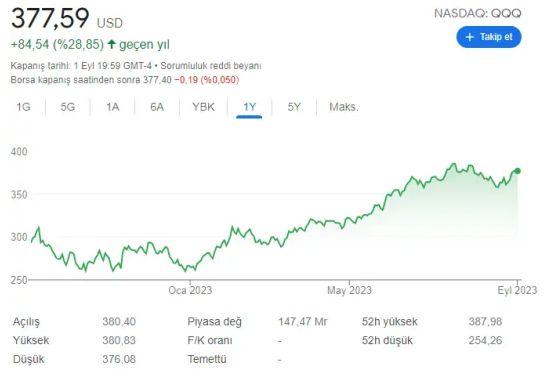Click the USD currency label
Screen dimensions: 557x372
tap(110, 23)
